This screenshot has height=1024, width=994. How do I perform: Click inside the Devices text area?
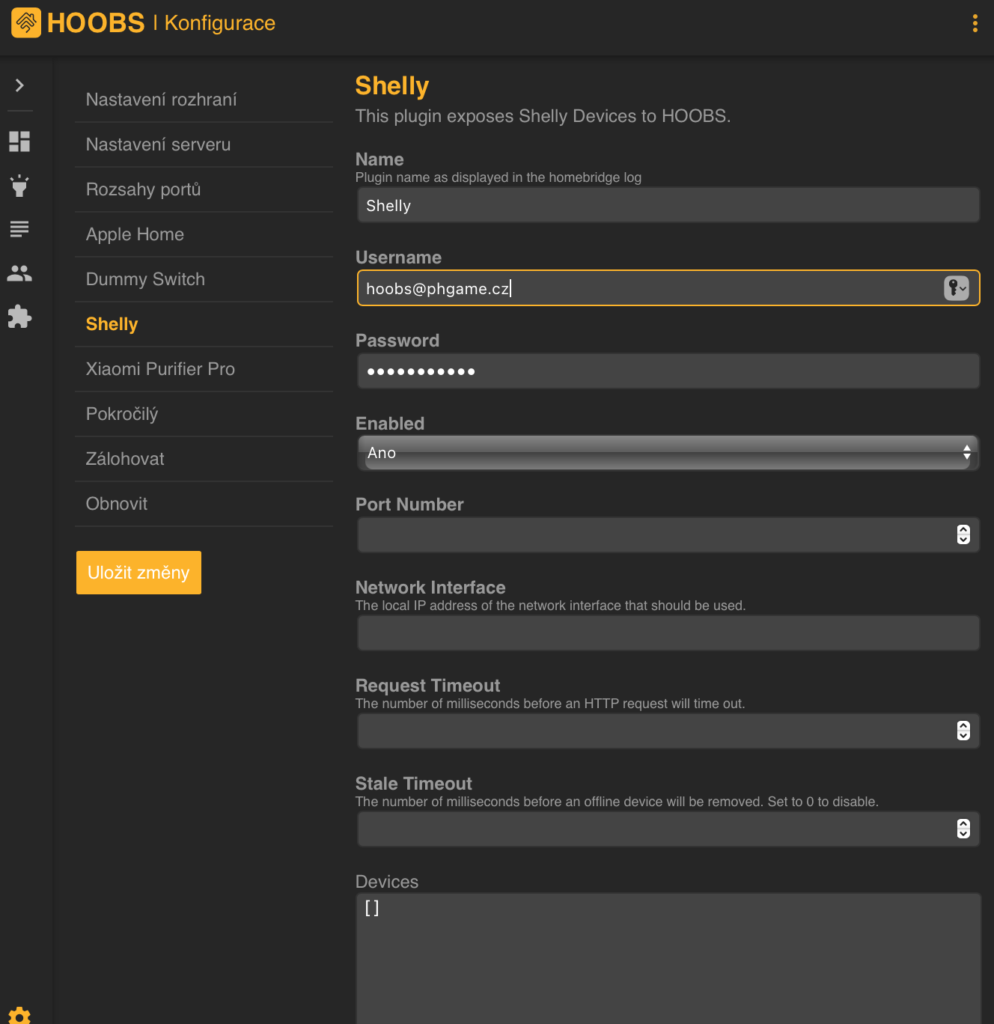pyautogui.click(x=667, y=955)
